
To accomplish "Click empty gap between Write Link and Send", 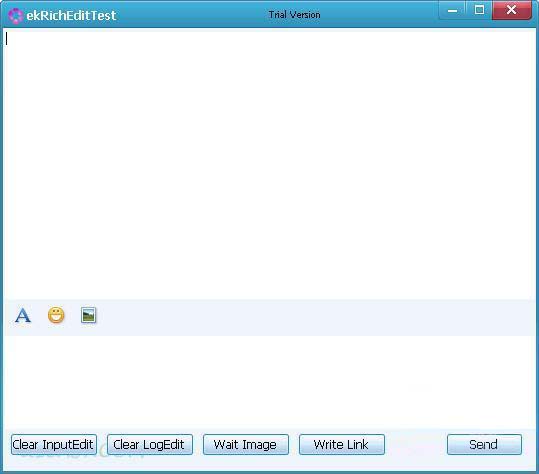I will click(416, 444).
